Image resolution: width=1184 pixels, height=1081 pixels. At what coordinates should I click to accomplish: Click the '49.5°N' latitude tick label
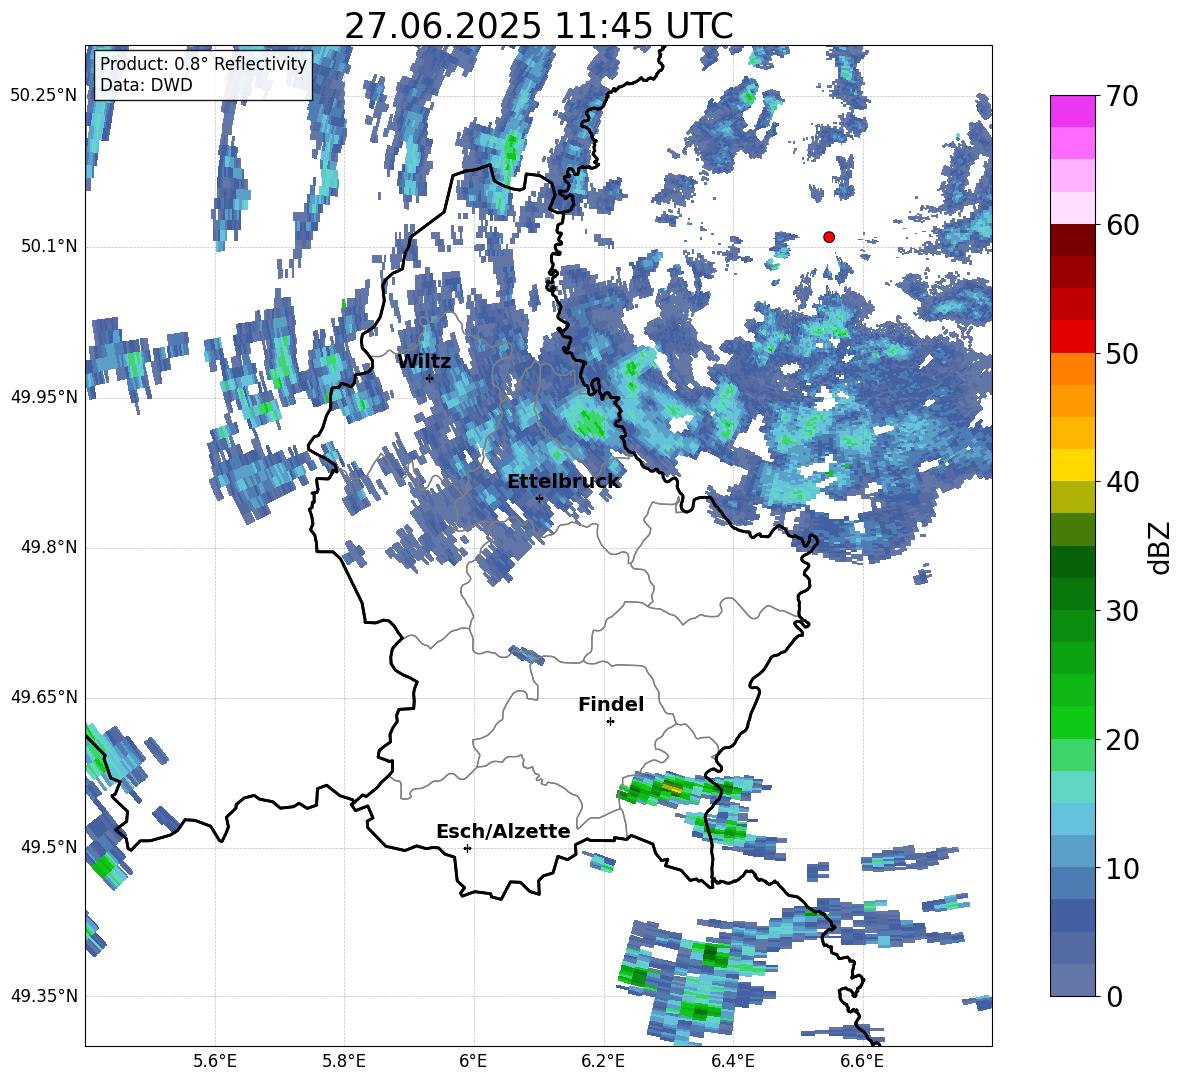pos(48,847)
